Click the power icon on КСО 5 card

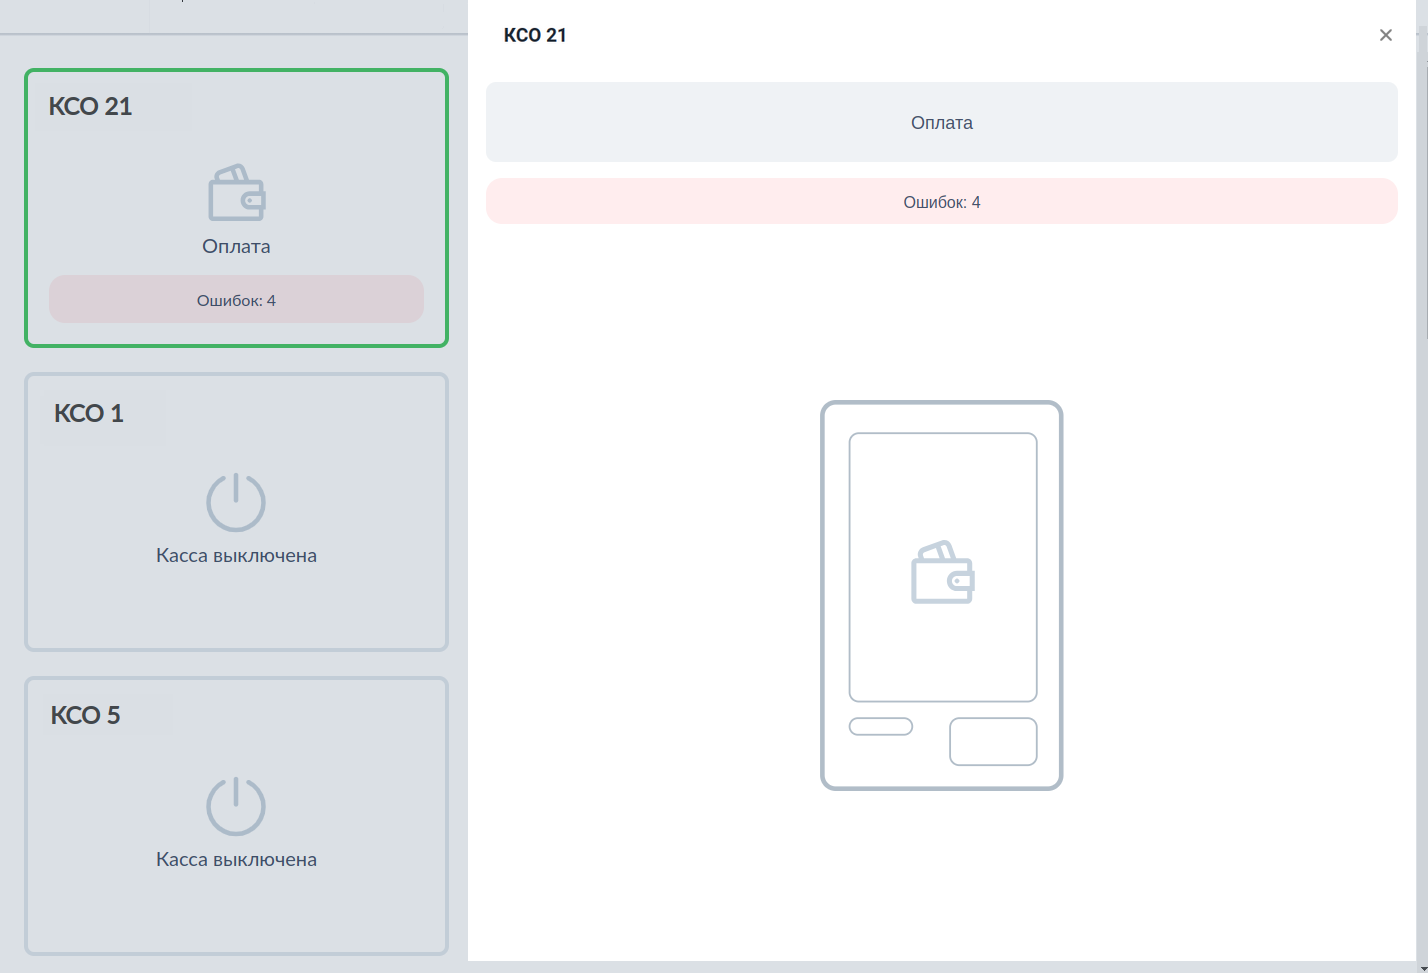point(236,806)
